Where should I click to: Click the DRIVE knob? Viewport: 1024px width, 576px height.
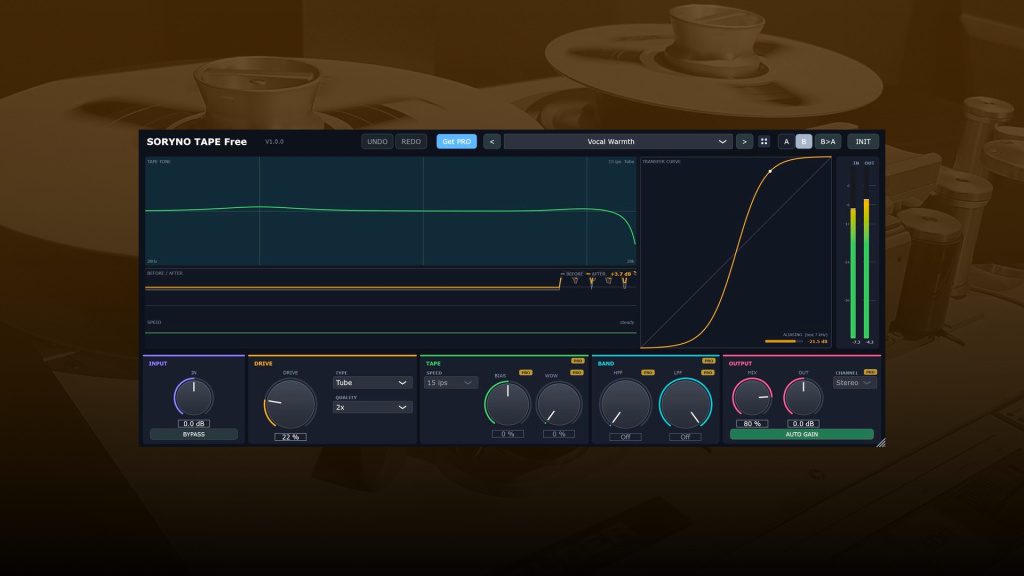tap(290, 404)
